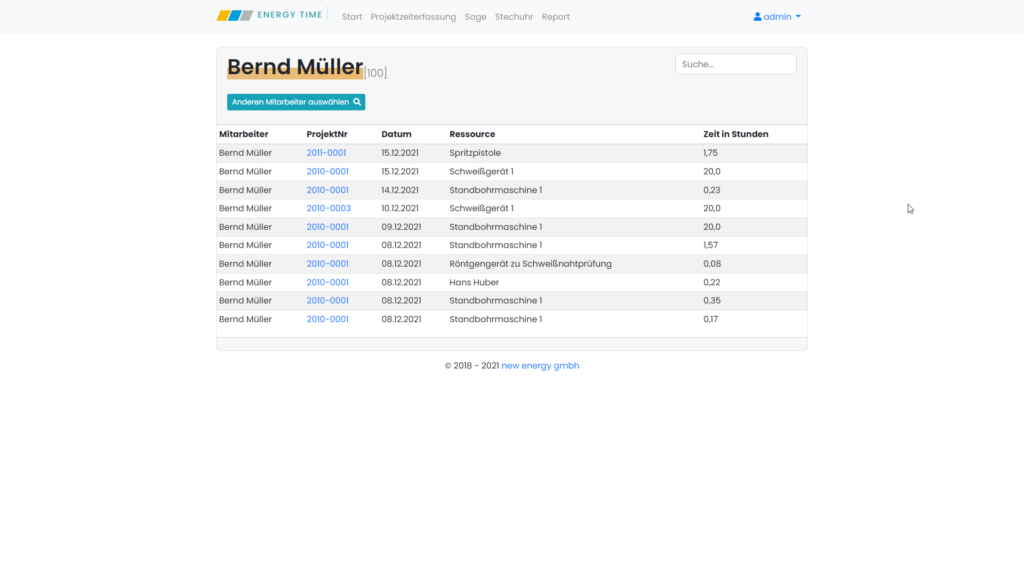The image size is (1024, 576).
Task: Focus the Suche search field
Action: pyautogui.click(x=735, y=64)
